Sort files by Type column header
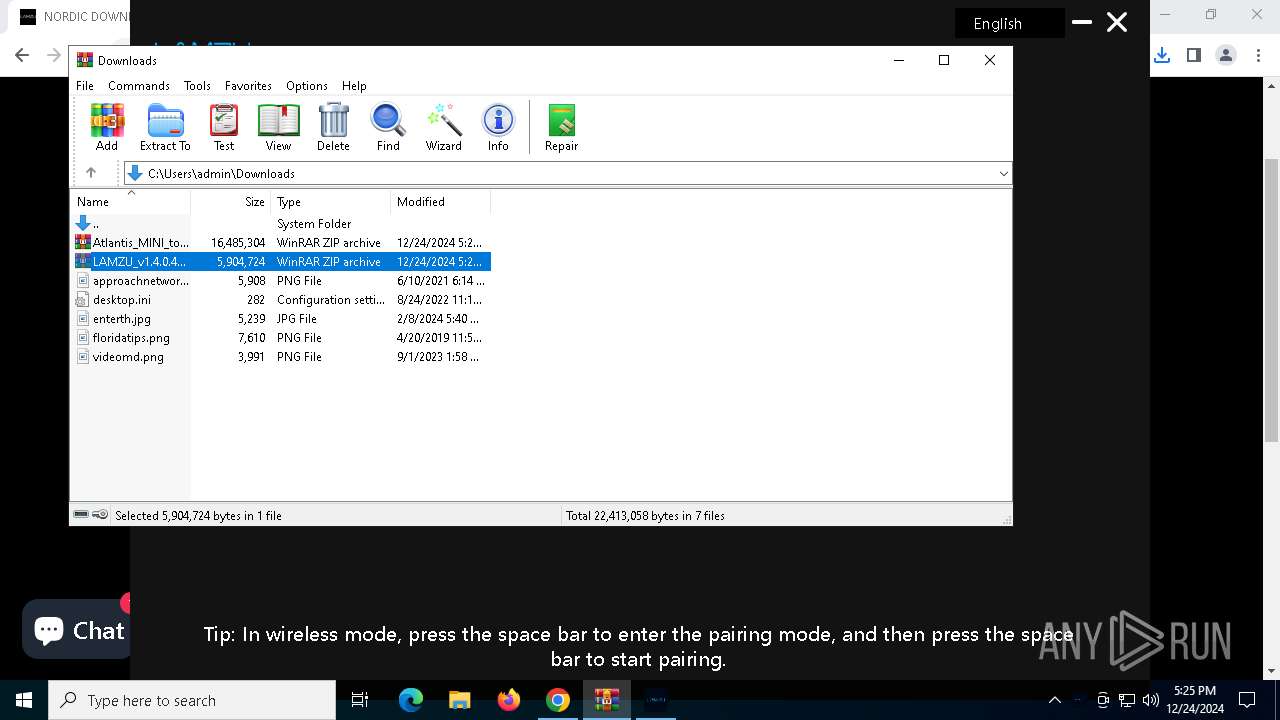1280x720 pixels. coord(330,201)
